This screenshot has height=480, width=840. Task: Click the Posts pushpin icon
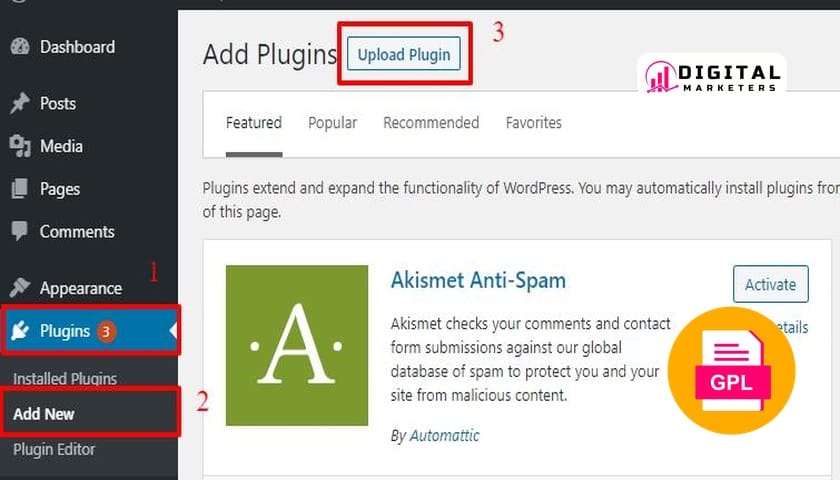(19, 104)
